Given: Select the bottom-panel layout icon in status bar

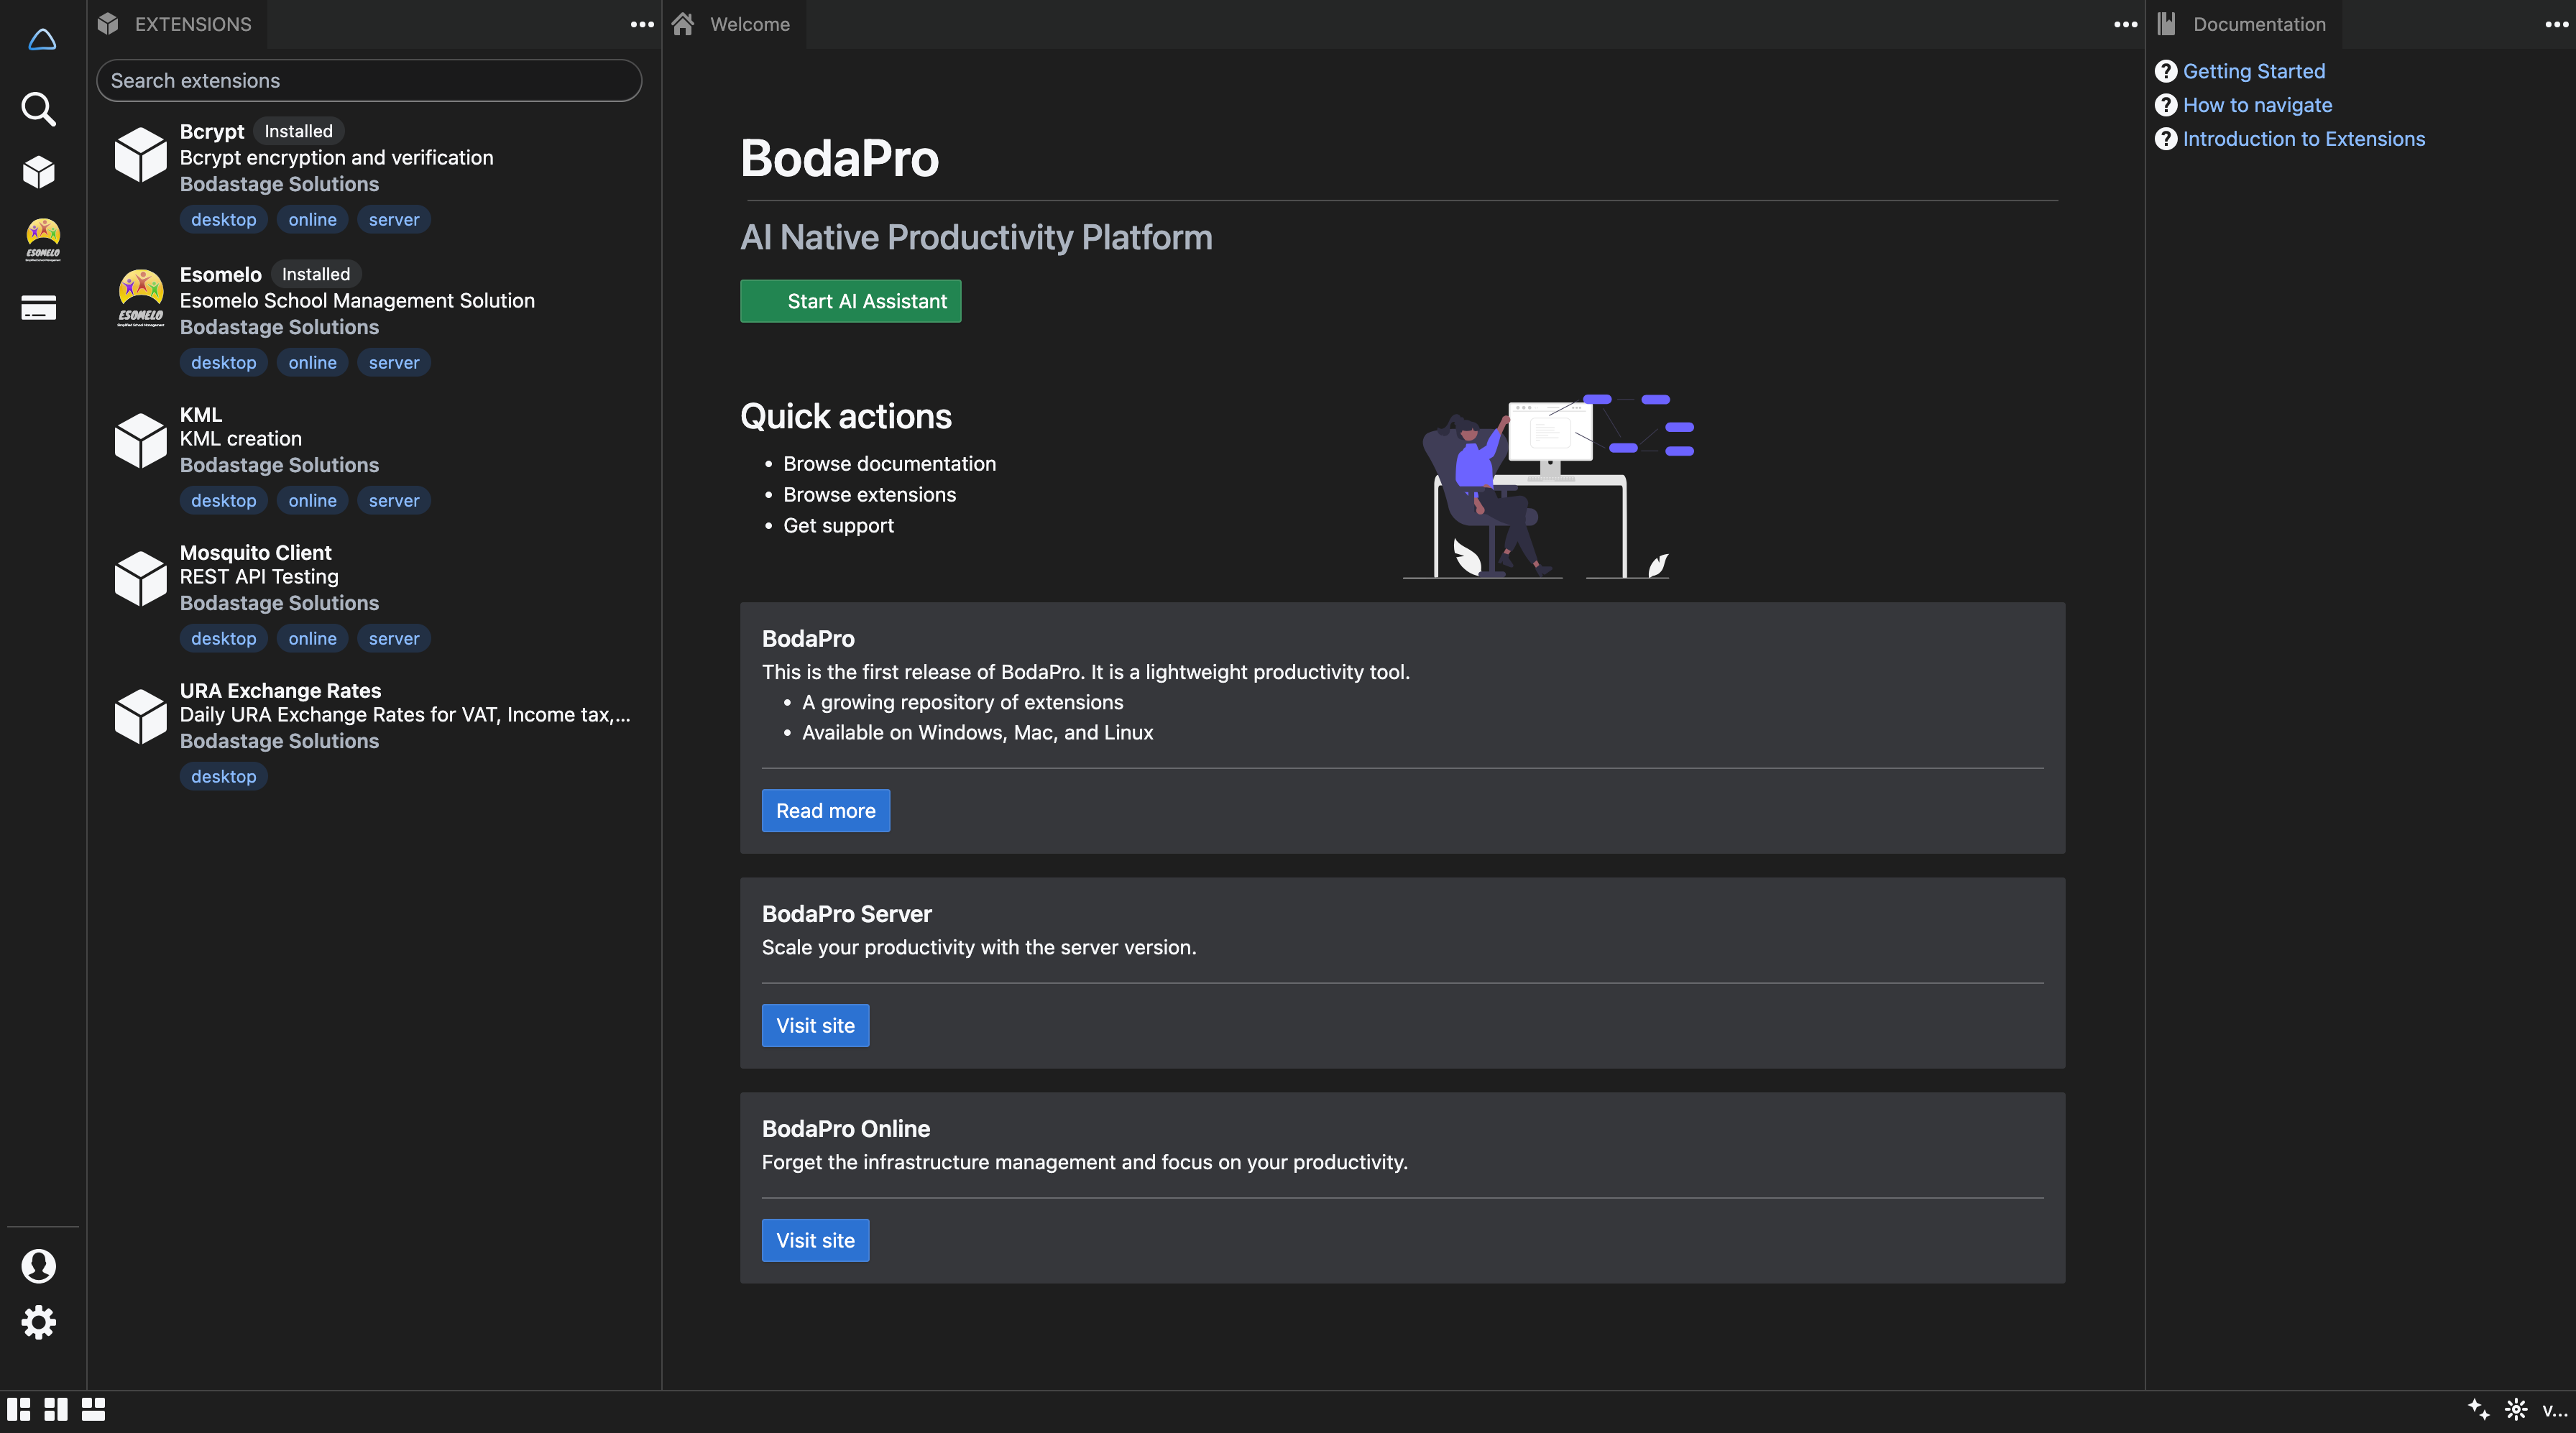Looking at the screenshot, I should (x=93, y=1409).
